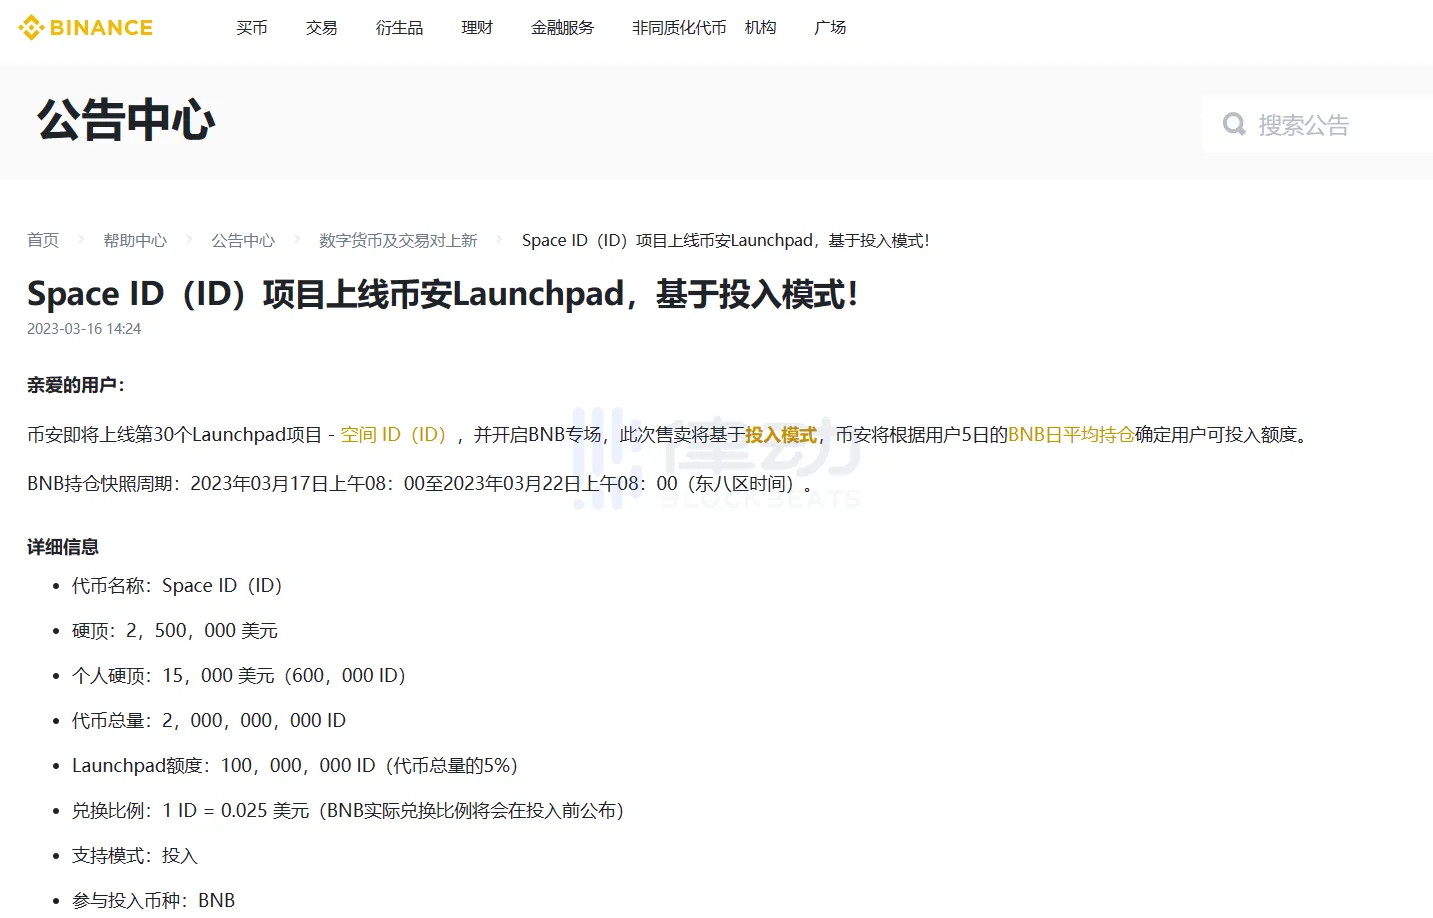Go to 公告中心 breadcrumb
This screenshot has height=918, width=1433.
(243, 240)
